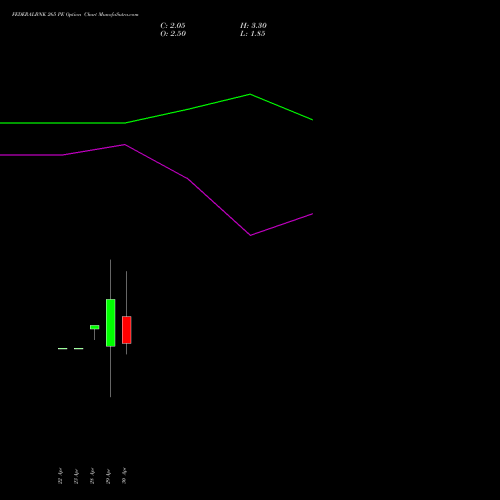
Task: Click the low value "L: 1.85"
Action: point(253,34)
